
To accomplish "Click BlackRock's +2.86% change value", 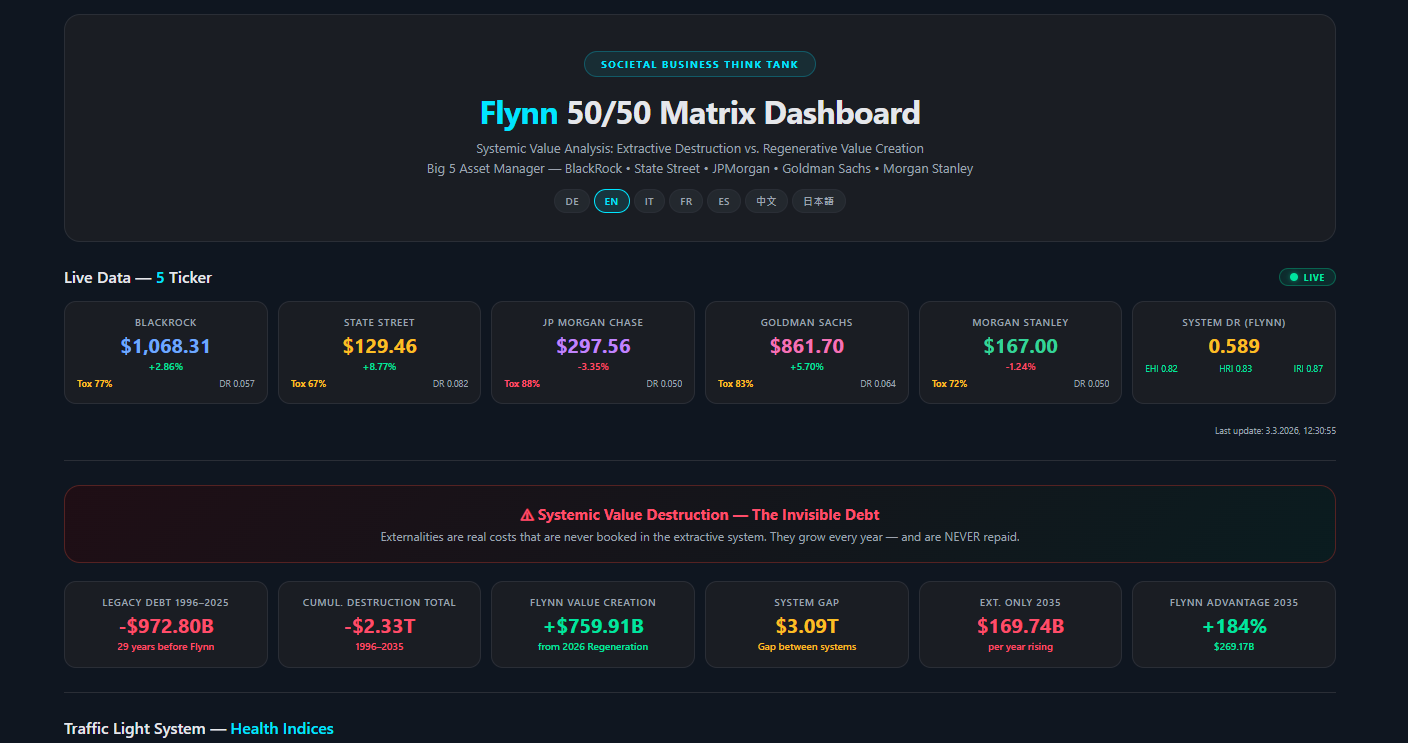I will pos(166,367).
